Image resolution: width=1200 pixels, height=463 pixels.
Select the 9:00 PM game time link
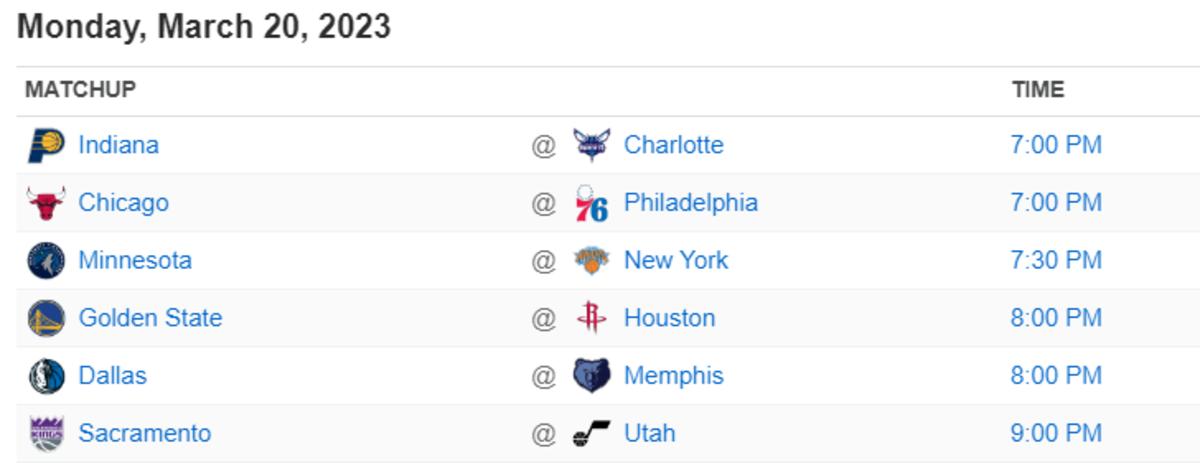coord(1056,433)
